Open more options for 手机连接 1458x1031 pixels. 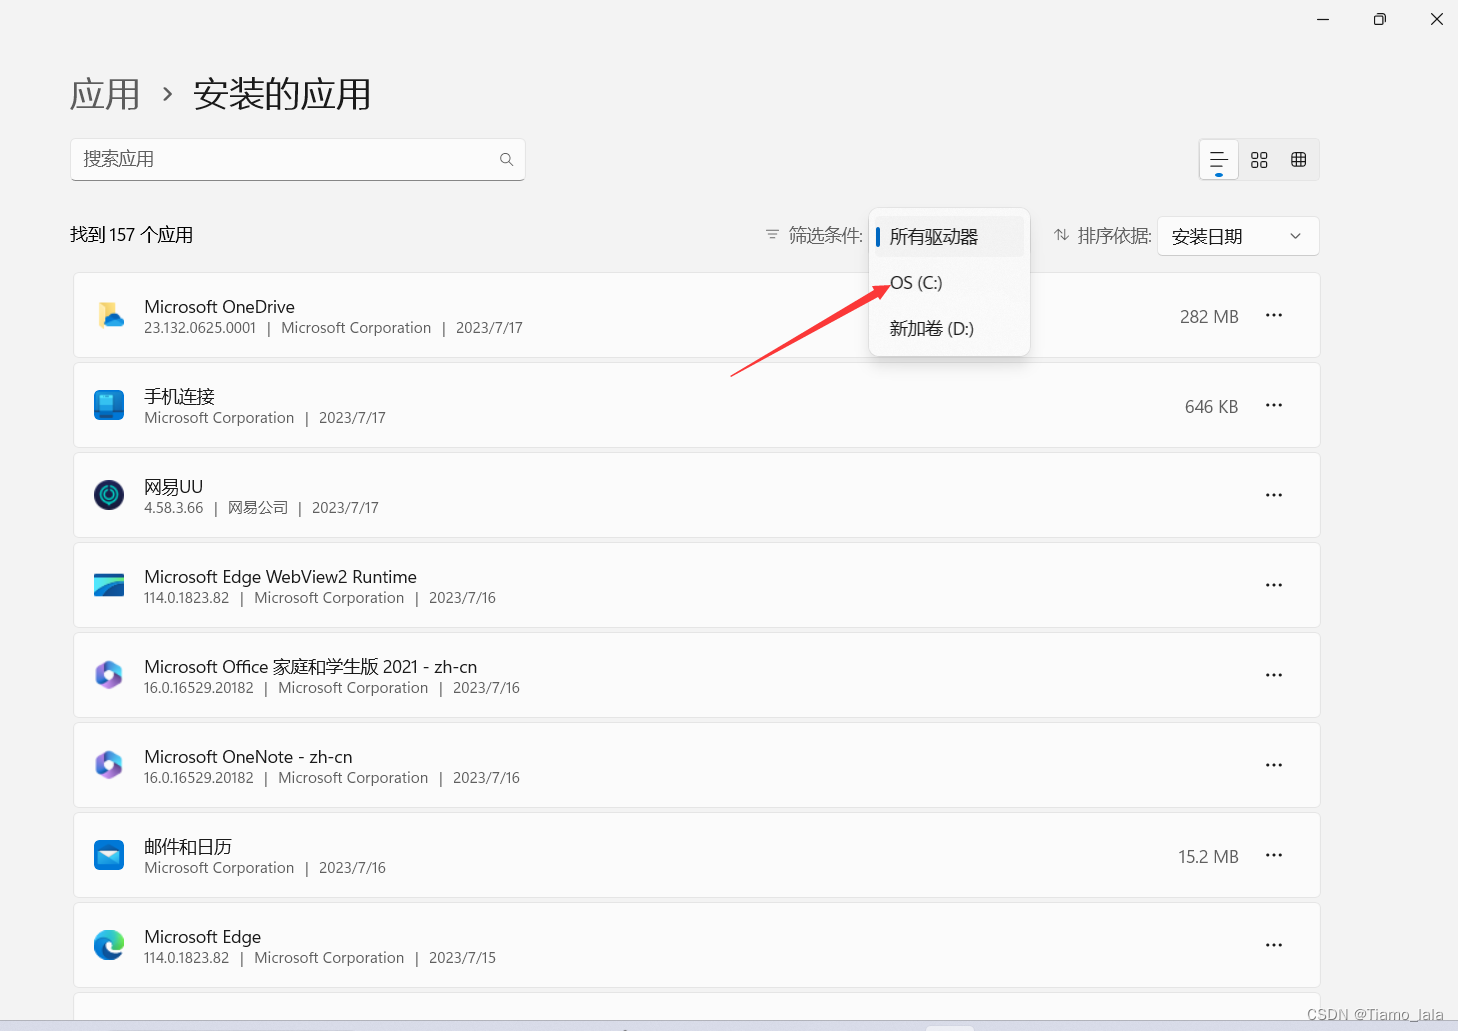tap(1274, 405)
